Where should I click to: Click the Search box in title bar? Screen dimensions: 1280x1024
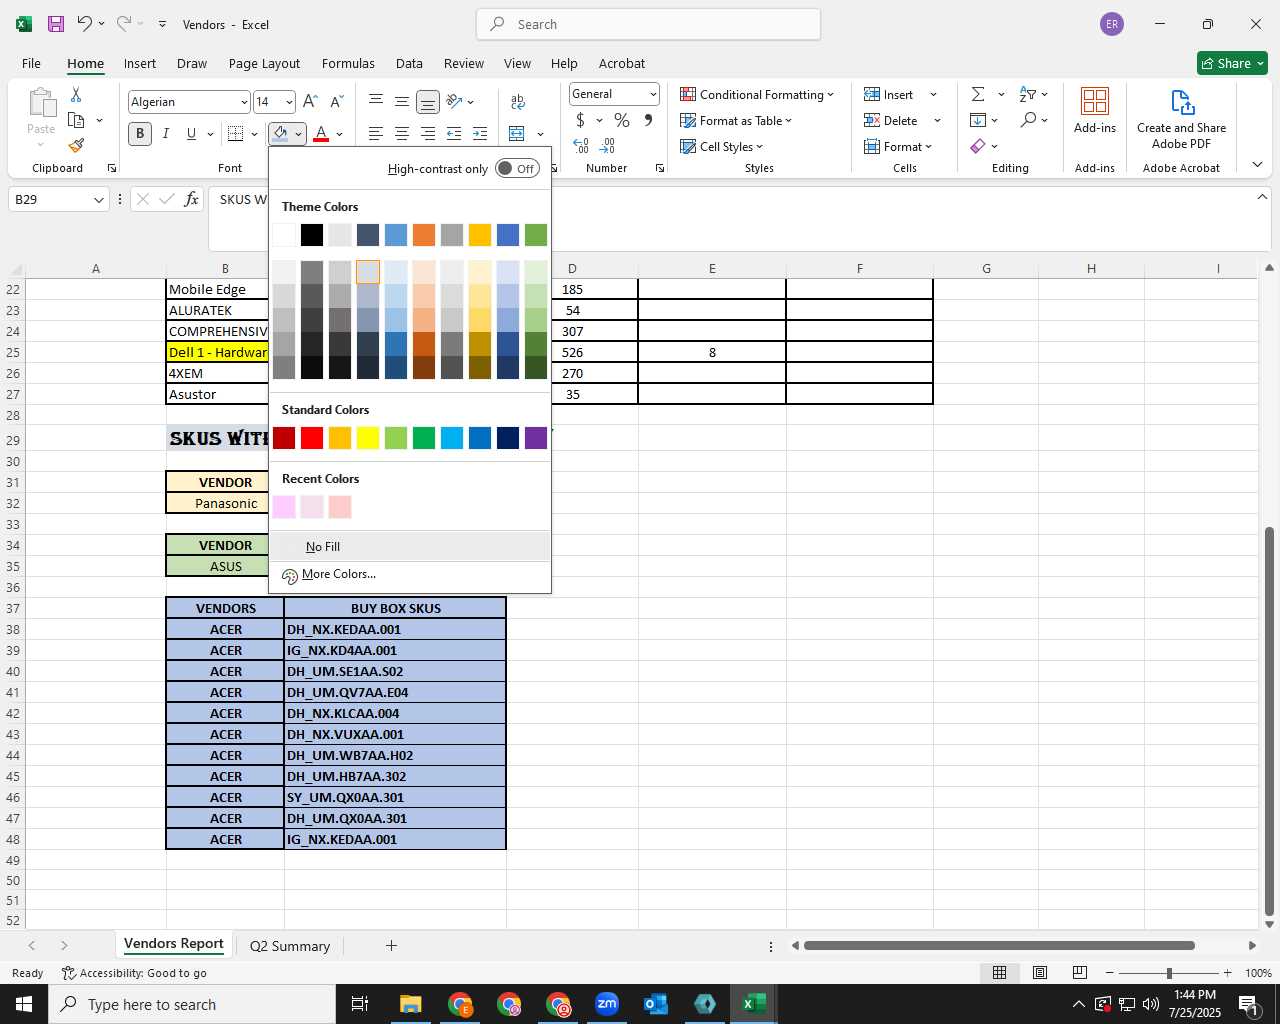click(648, 24)
